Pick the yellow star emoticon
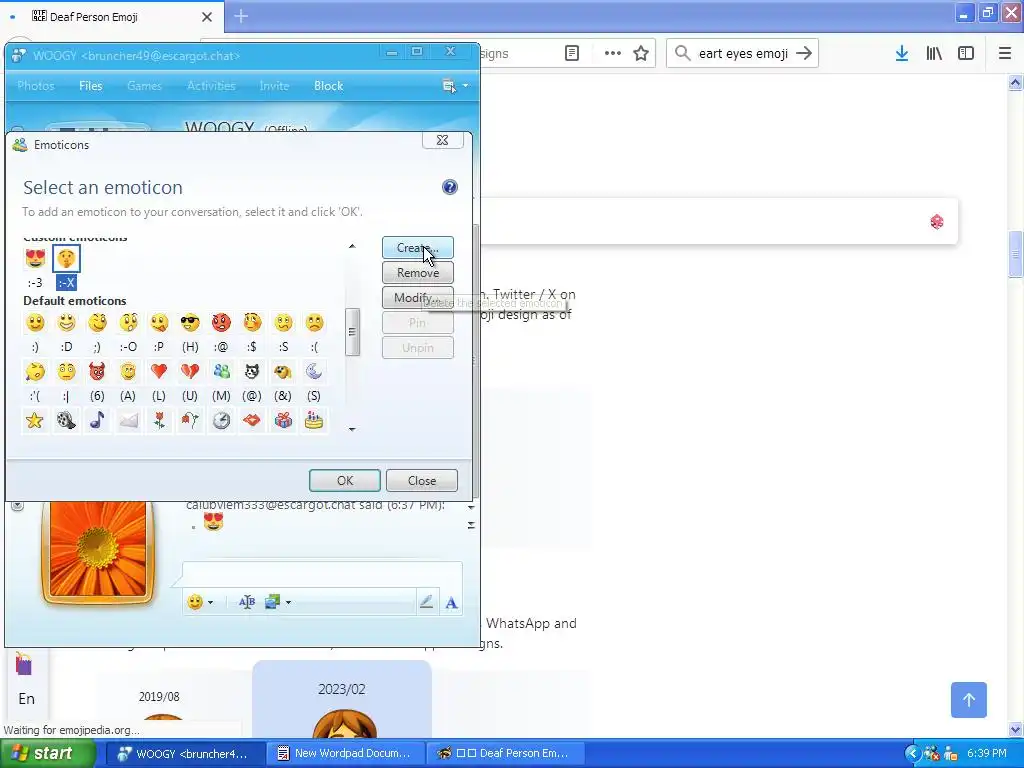Image resolution: width=1024 pixels, height=768 pixels. click(35, 421)
